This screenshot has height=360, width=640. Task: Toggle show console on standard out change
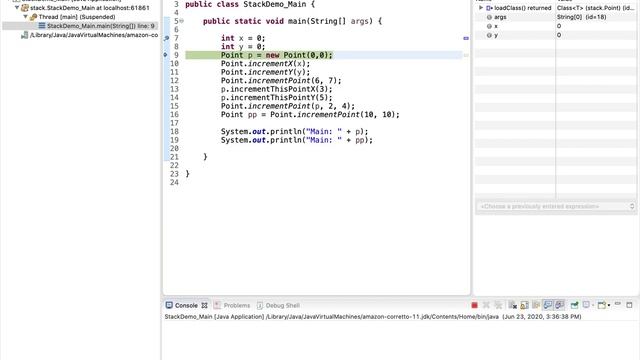coord(548,305)
